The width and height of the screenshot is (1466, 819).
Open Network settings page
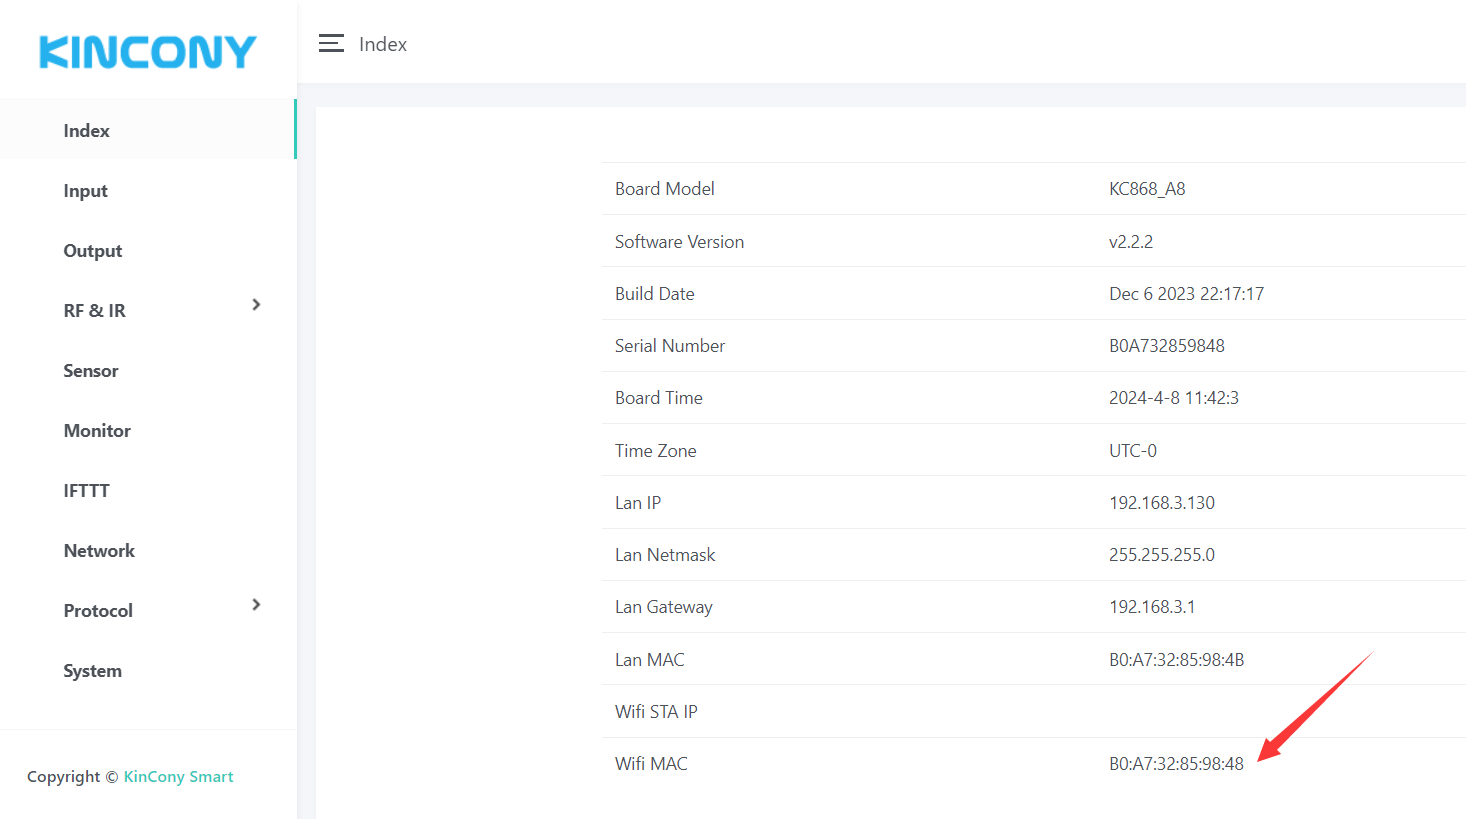(99, 551)
